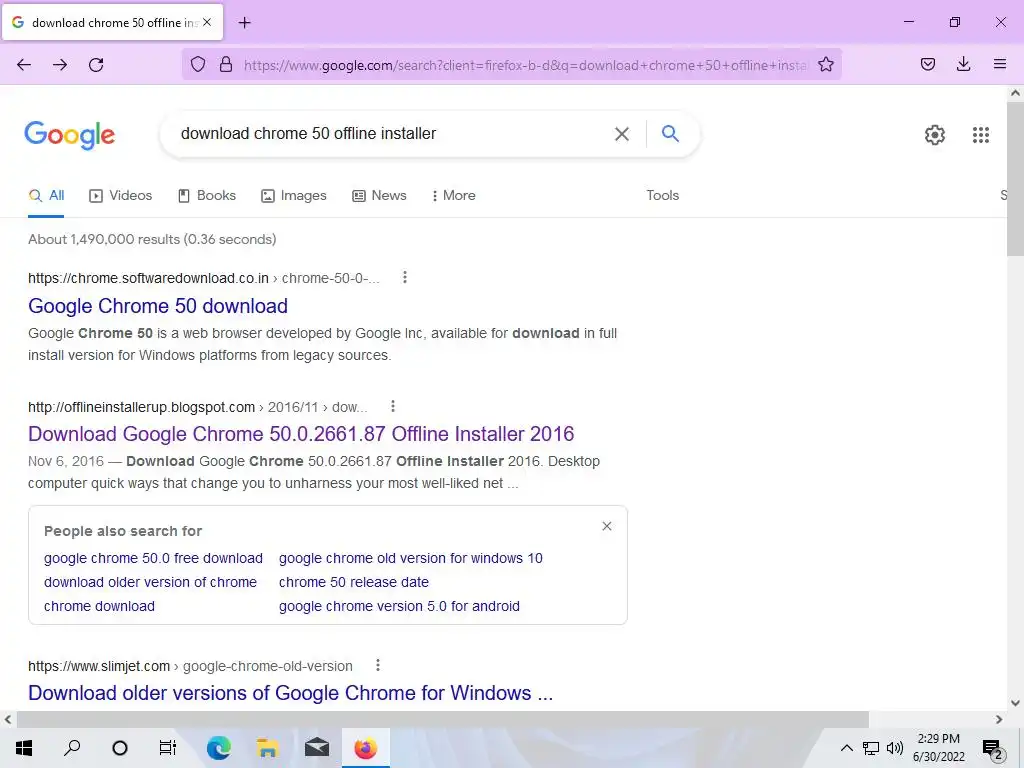Screen dimensions: 1024x768
Task: Select the Firefox taskbar icon
Action: [x=366, y=748]
